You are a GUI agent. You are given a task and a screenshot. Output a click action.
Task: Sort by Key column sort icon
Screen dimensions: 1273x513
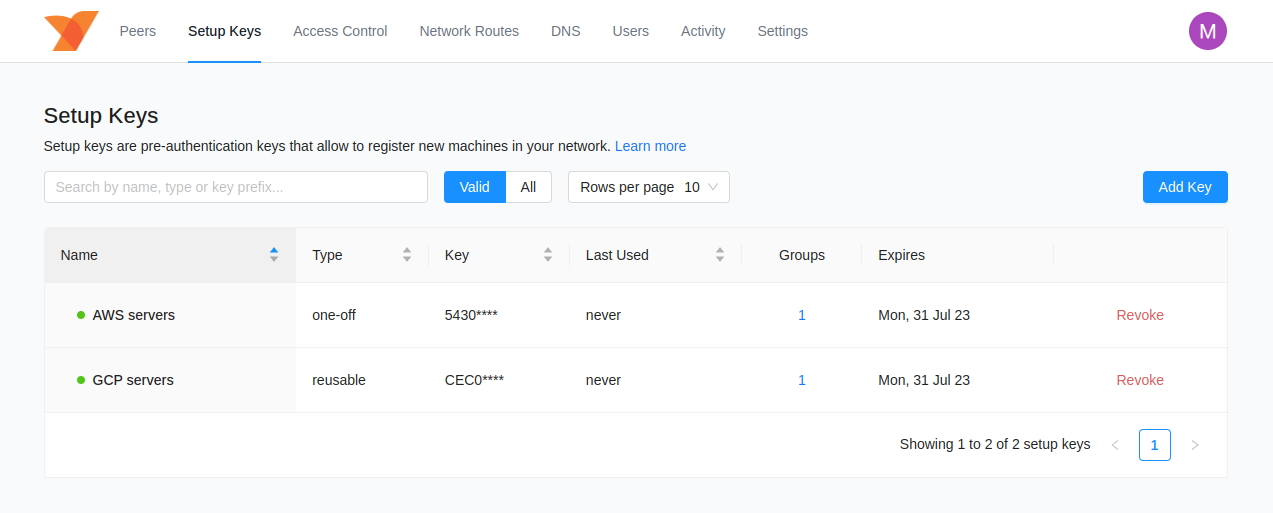coord(548,255)
